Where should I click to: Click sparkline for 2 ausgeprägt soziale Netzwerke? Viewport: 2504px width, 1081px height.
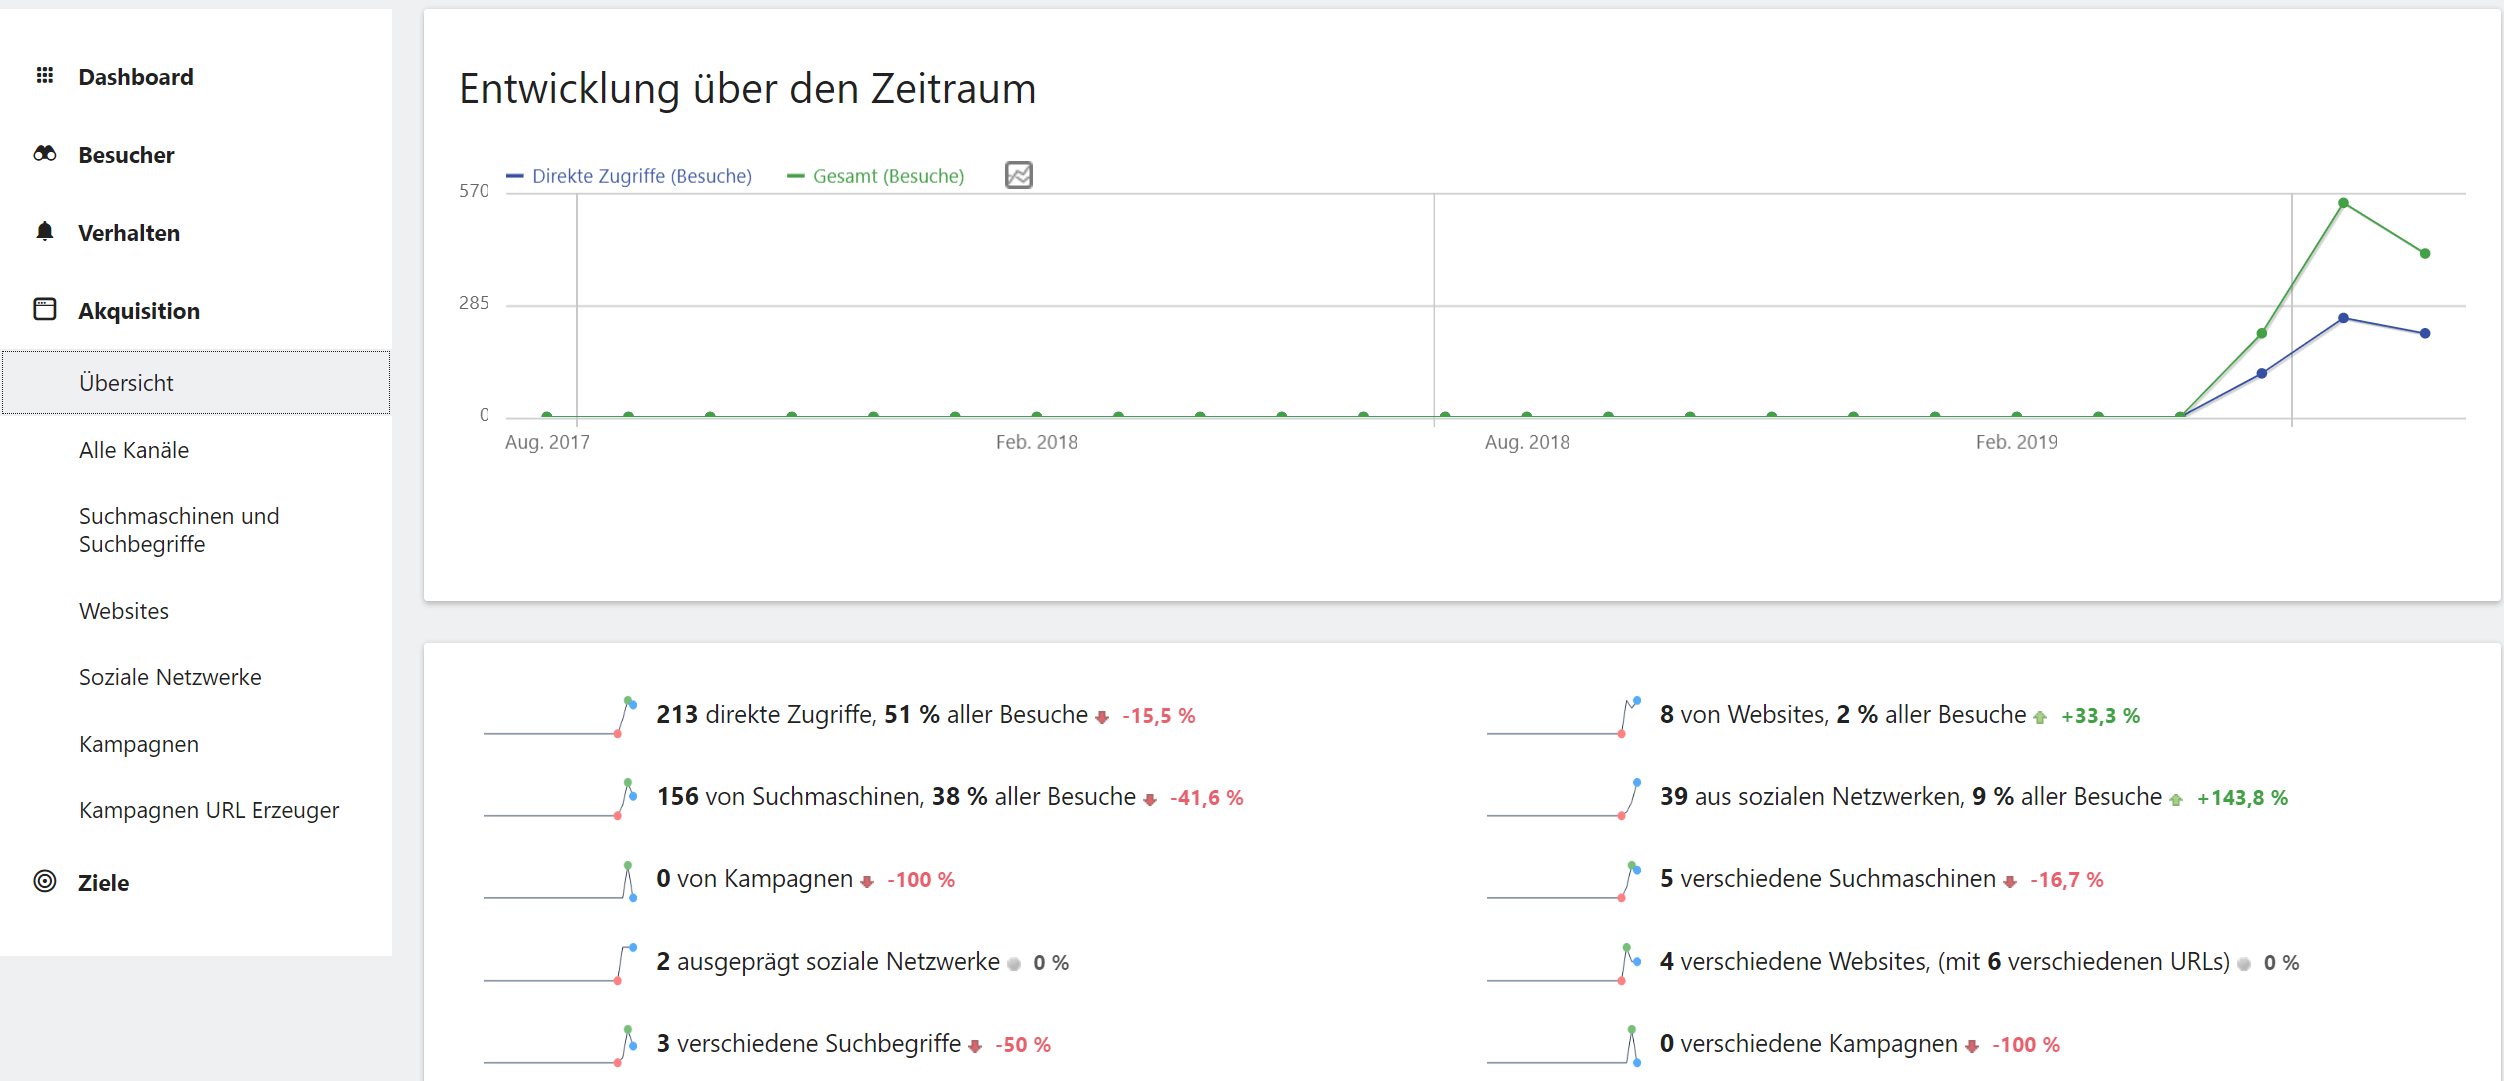pyautogui.click(x=560, y=963)
